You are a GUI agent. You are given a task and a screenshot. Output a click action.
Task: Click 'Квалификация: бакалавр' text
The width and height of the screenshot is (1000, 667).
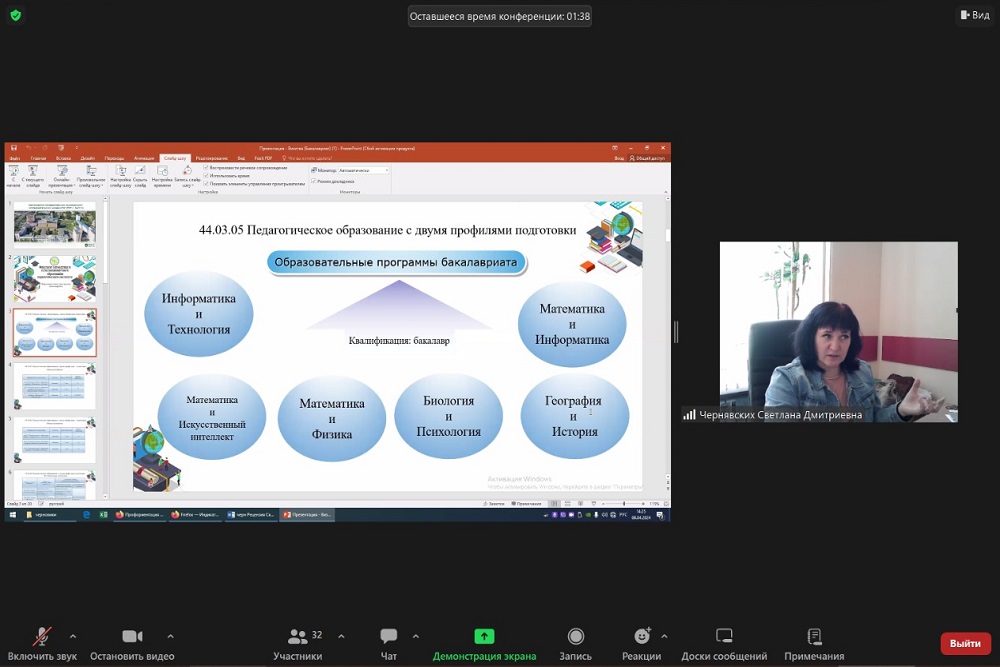point(399,341)
